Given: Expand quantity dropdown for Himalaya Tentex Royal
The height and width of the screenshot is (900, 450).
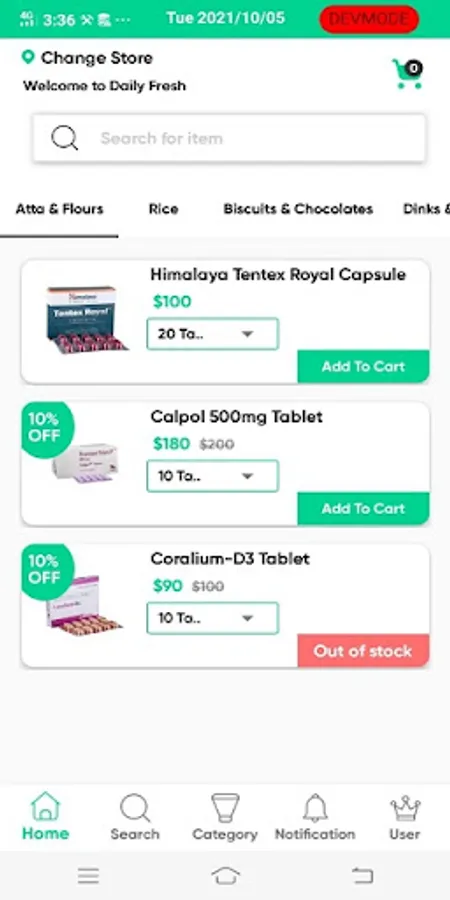Looking at the screenshot, I should (x=213, y=333).
